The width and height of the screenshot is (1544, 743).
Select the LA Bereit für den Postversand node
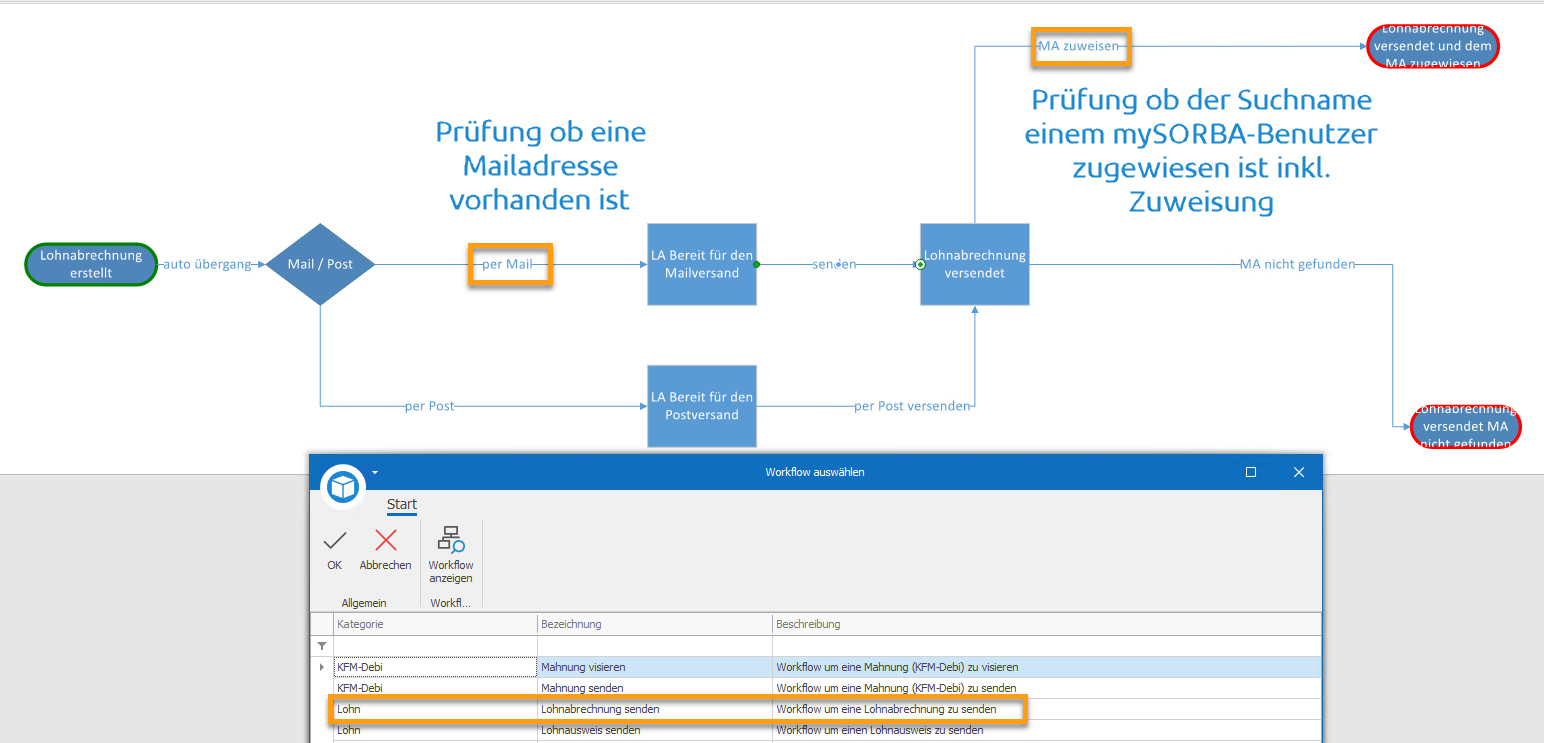(702, 406)
